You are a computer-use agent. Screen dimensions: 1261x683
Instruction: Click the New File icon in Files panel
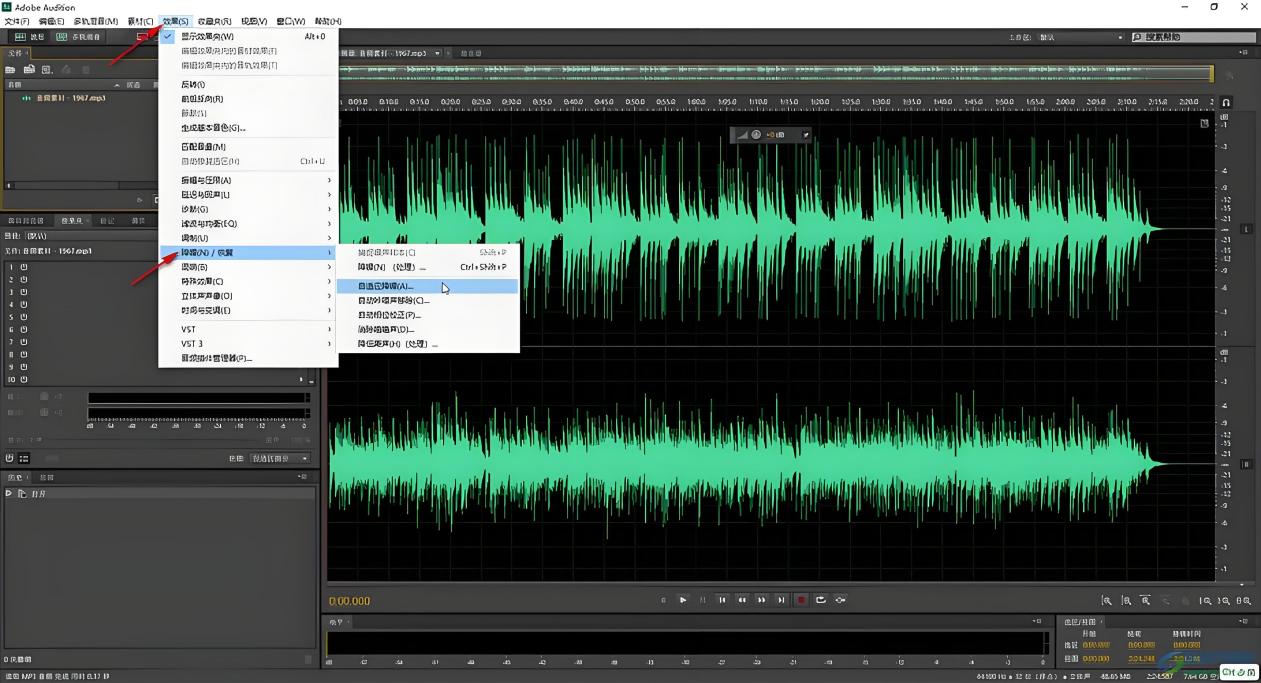tap(47, 69)
